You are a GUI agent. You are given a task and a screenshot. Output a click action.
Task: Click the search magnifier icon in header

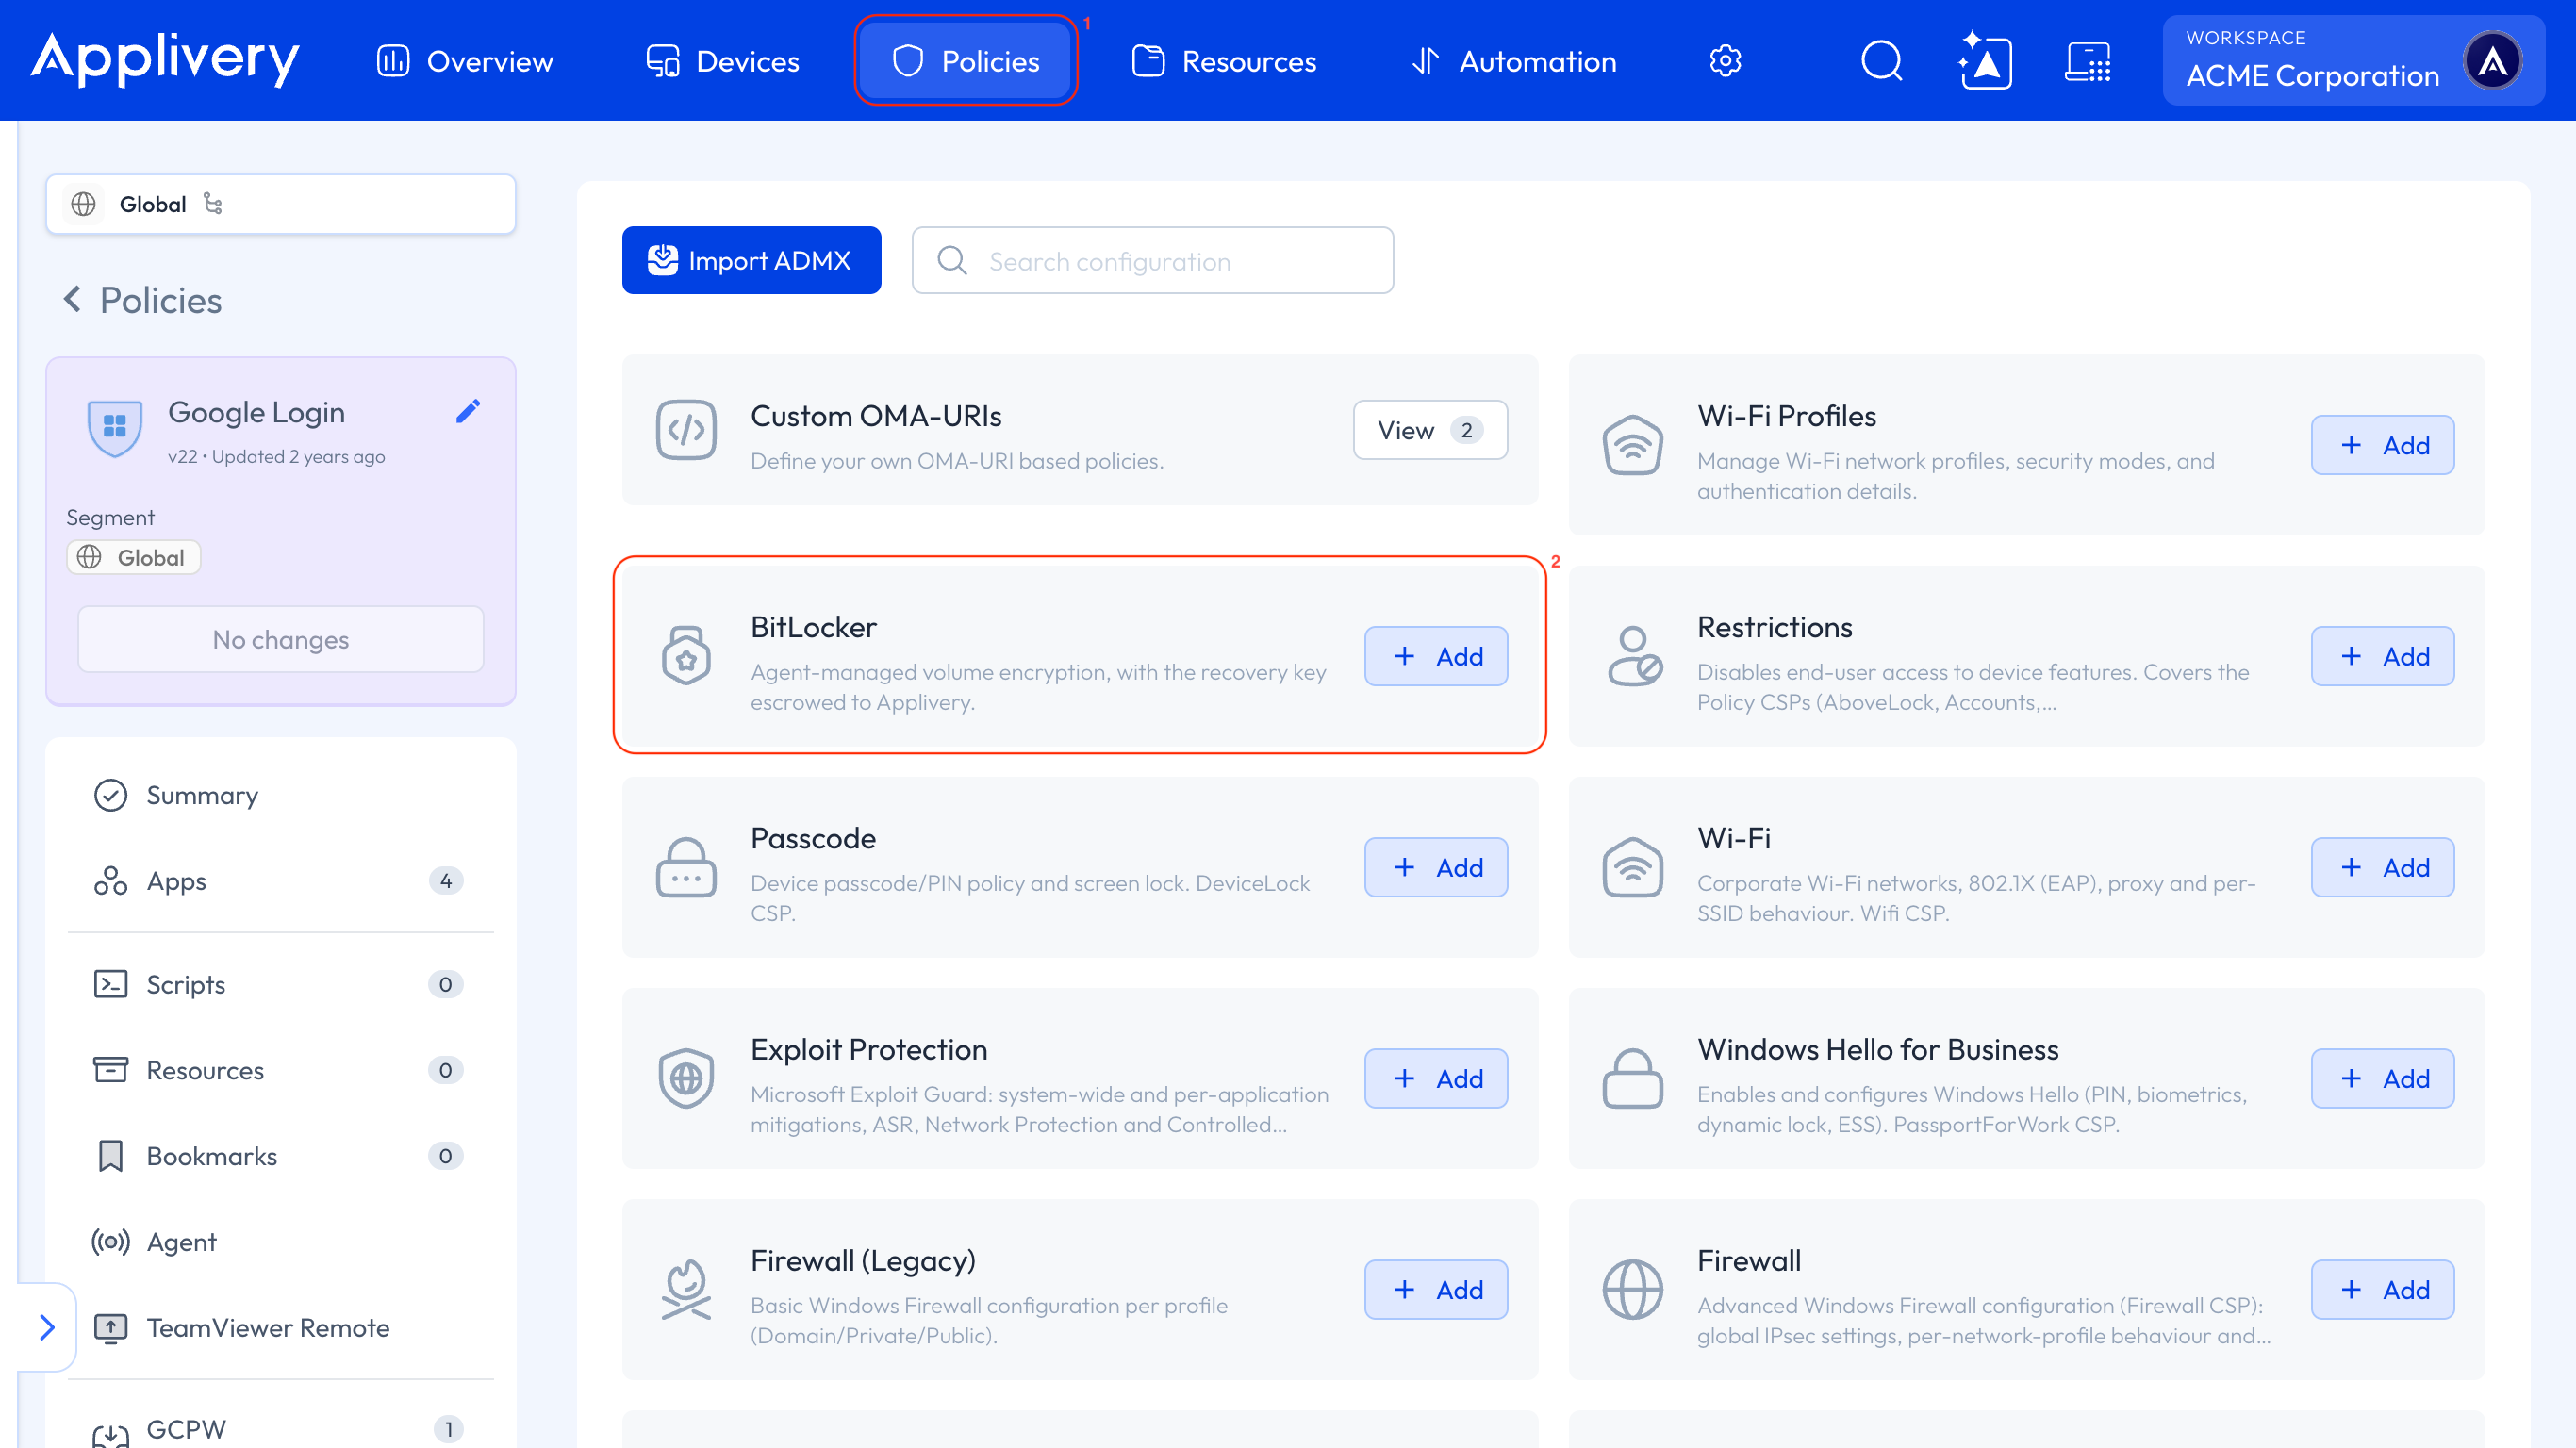pos(1881,61)
